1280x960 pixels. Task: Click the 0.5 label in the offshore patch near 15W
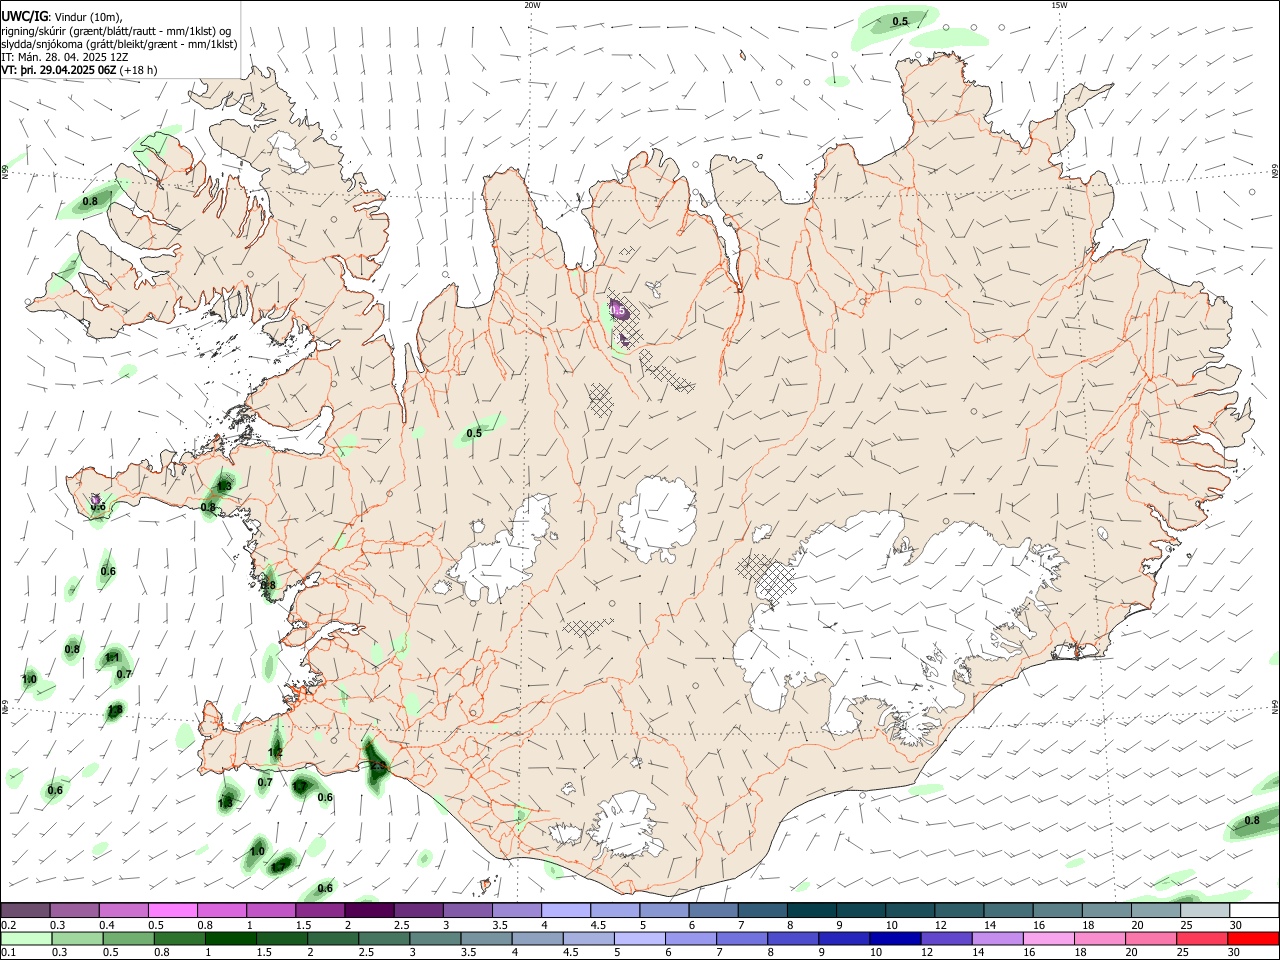(x=900, y=21)
